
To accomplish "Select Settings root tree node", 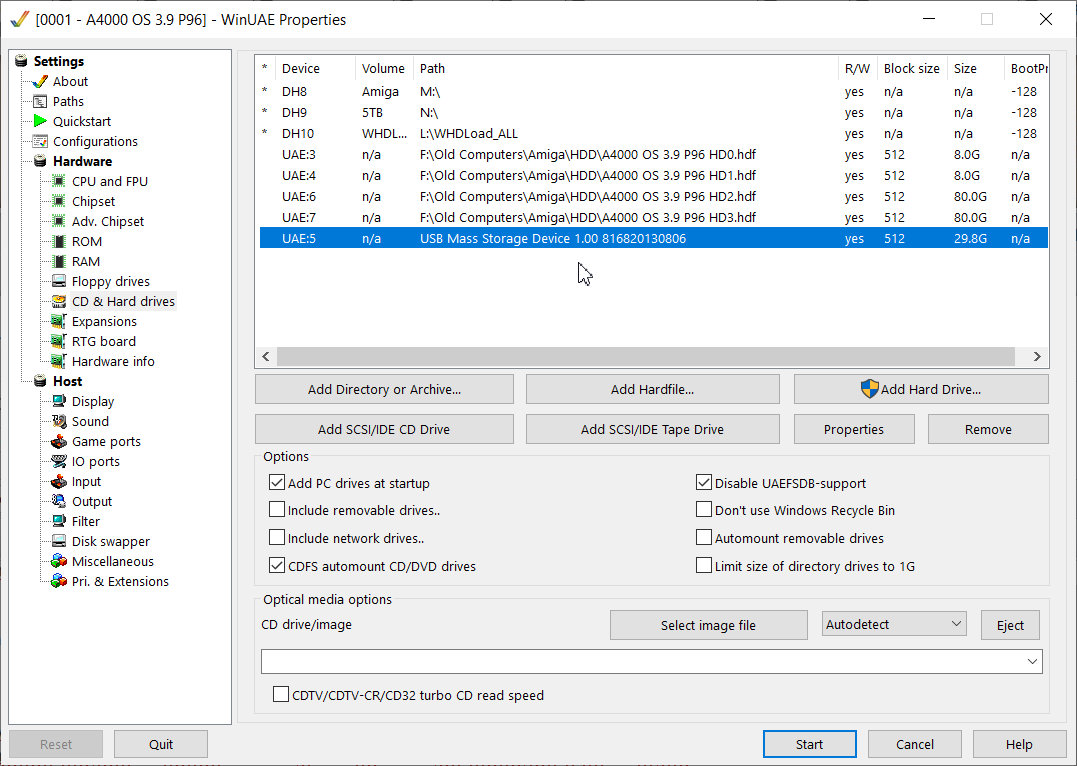I will coord(58,61).
